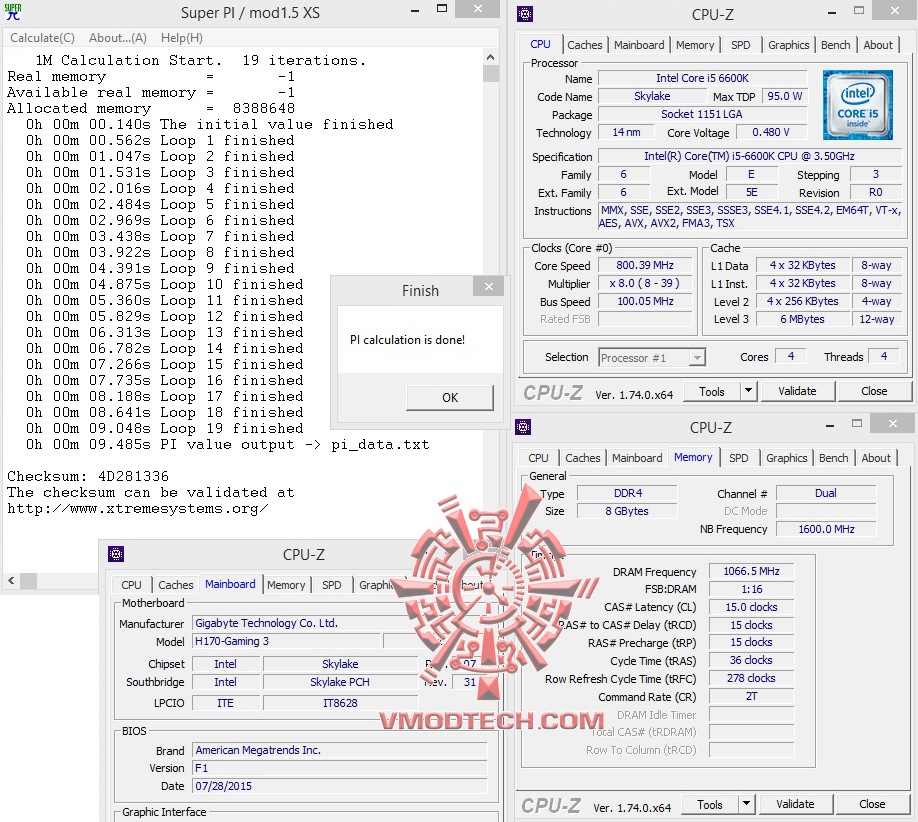This screenshot has height=822, width=918.
Task: Click the CAS# Latency 15.0 clocks value
Action: pos(751,607)
